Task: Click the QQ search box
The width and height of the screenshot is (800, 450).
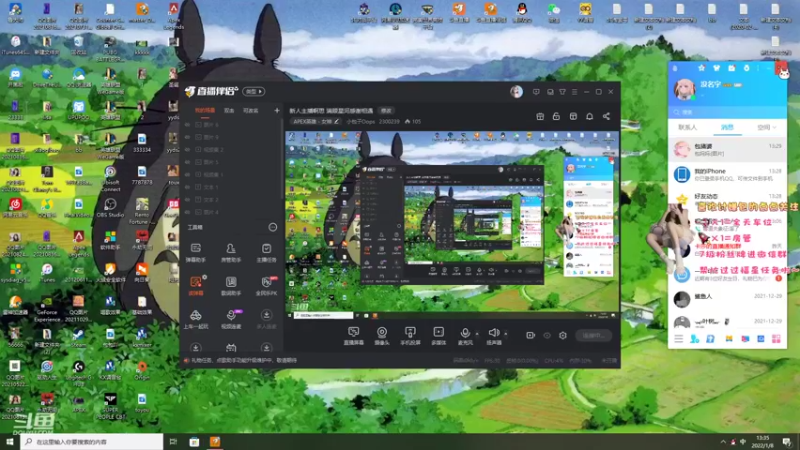Action: (x=727, y=112)
